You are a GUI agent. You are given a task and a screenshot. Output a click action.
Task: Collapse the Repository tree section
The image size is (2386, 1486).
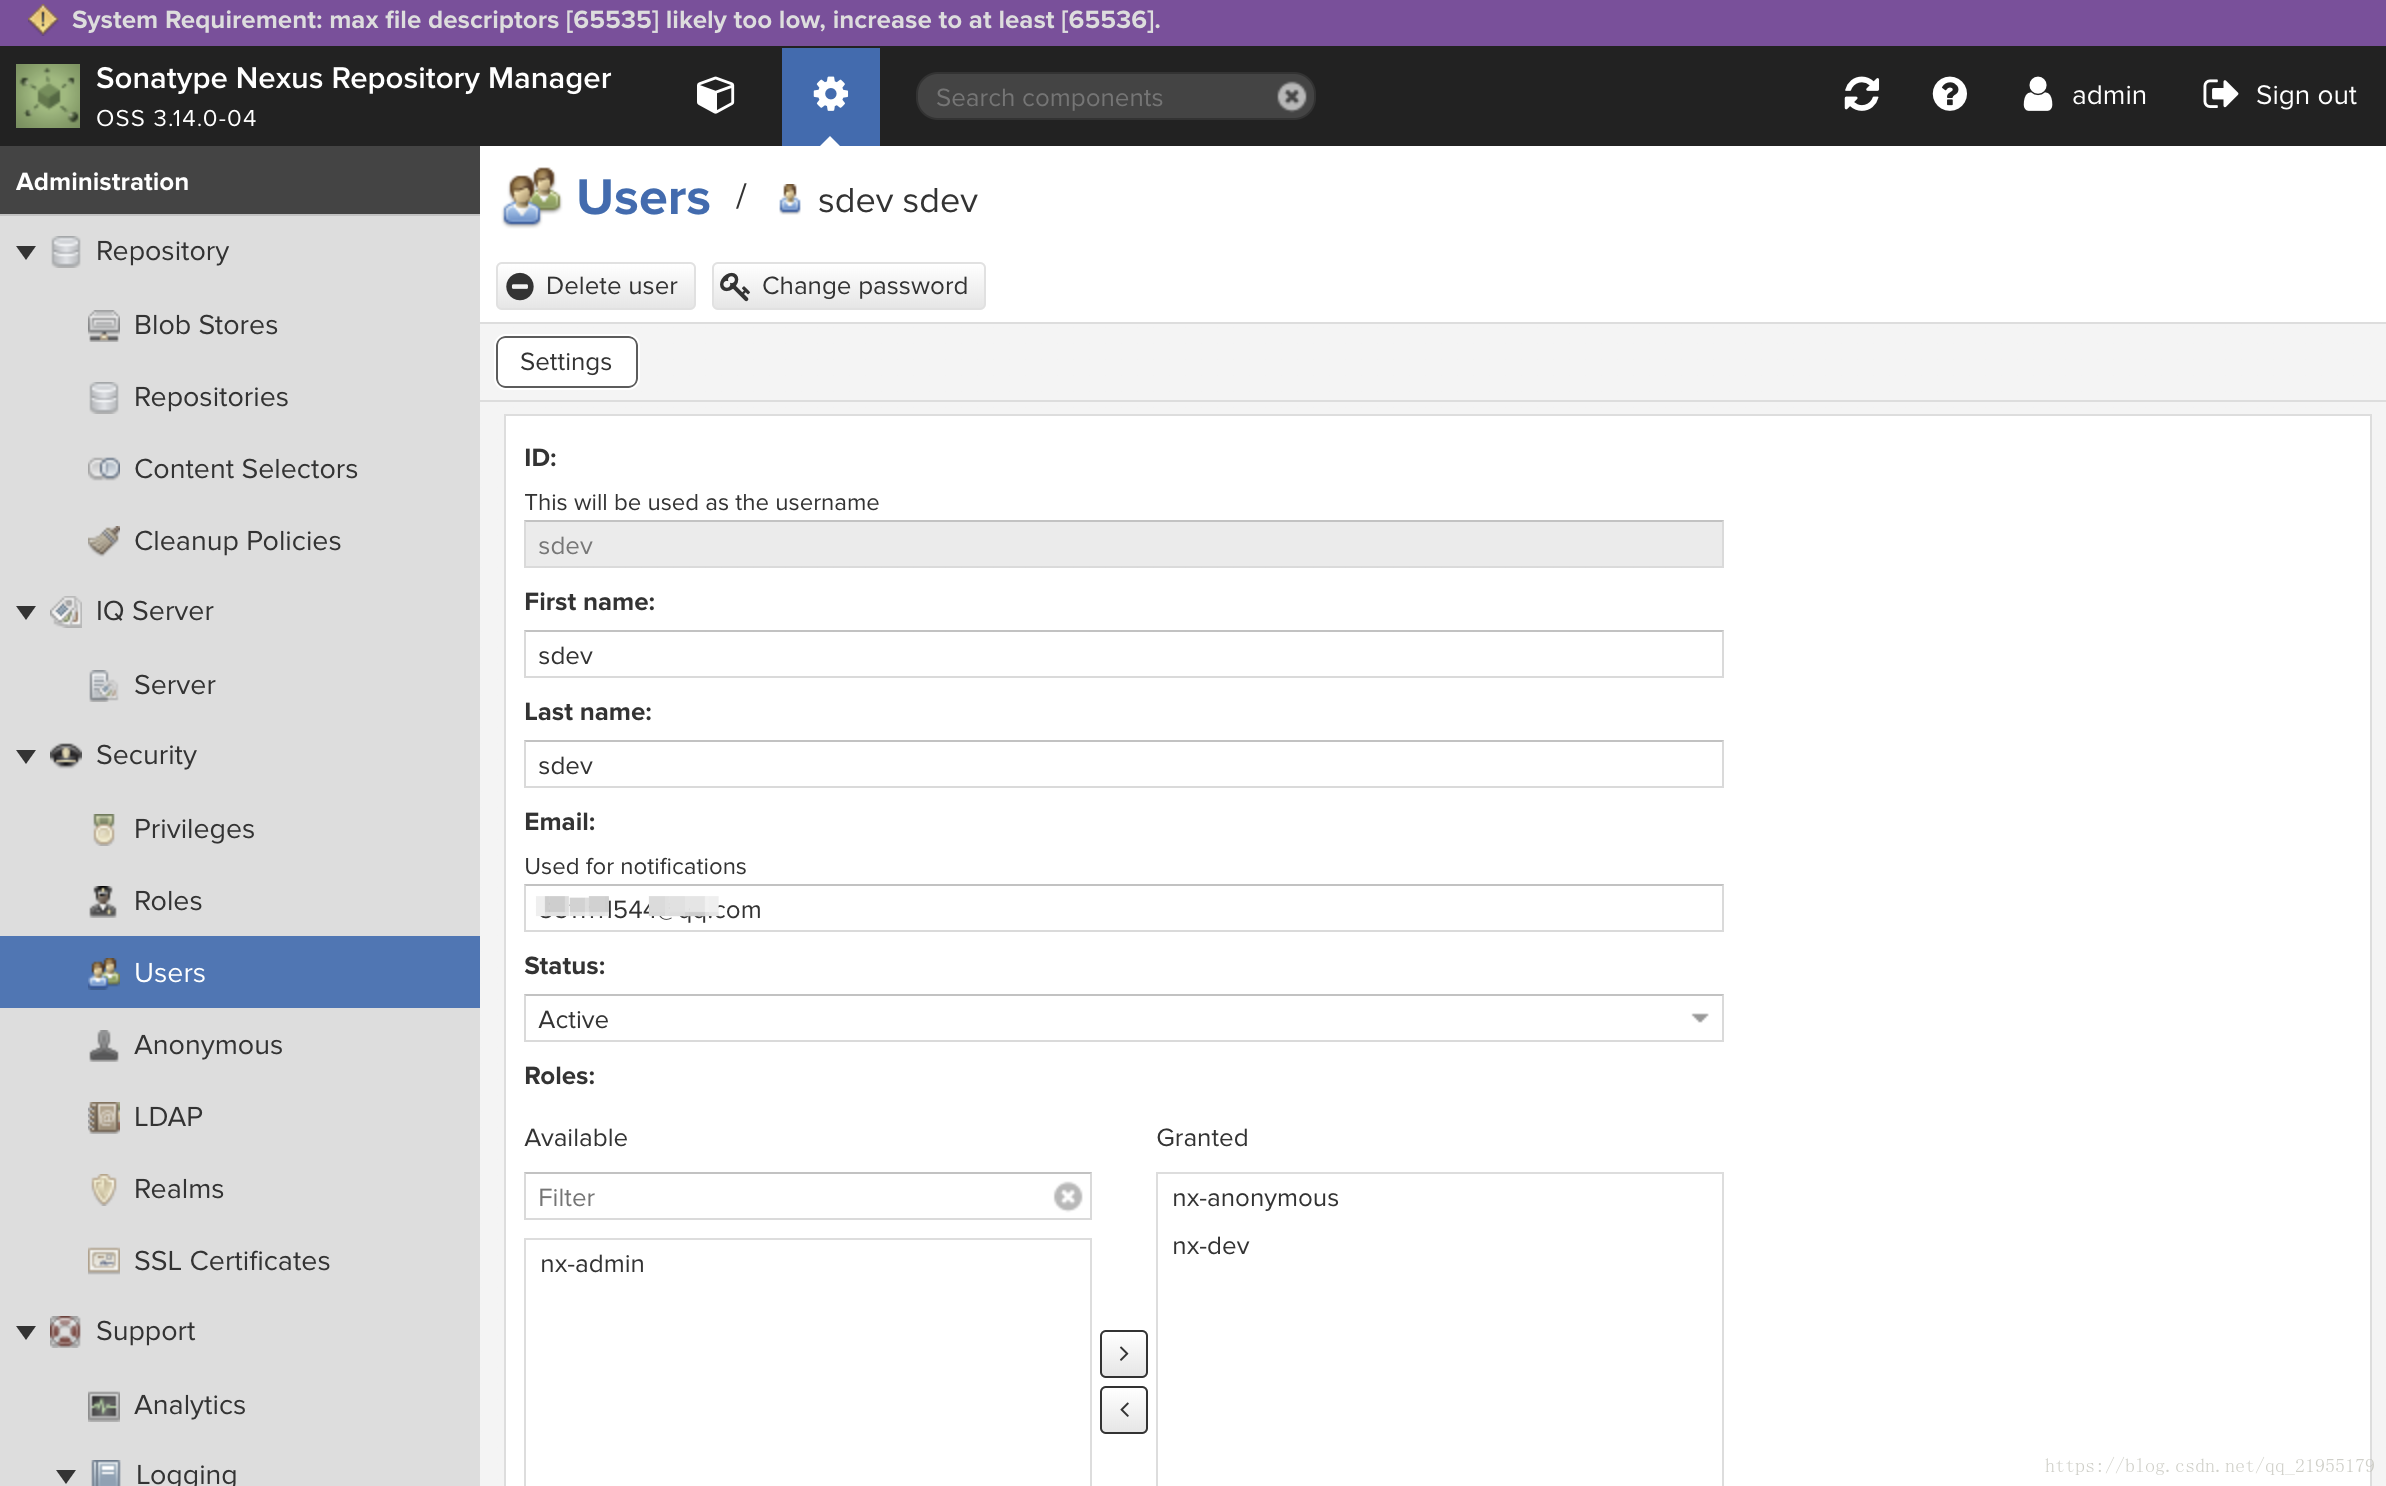27,252
